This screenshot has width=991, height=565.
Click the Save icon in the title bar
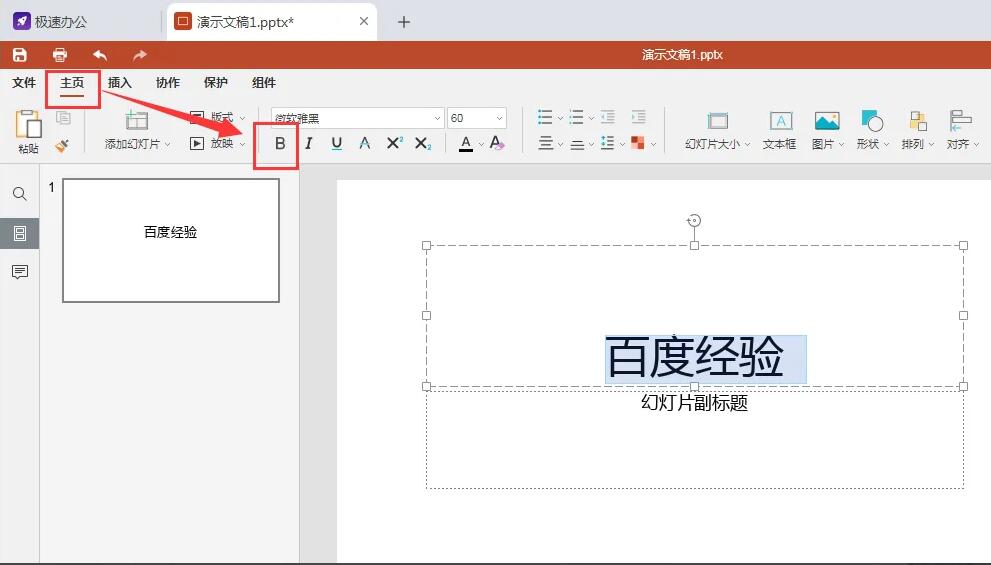[20, 55]
